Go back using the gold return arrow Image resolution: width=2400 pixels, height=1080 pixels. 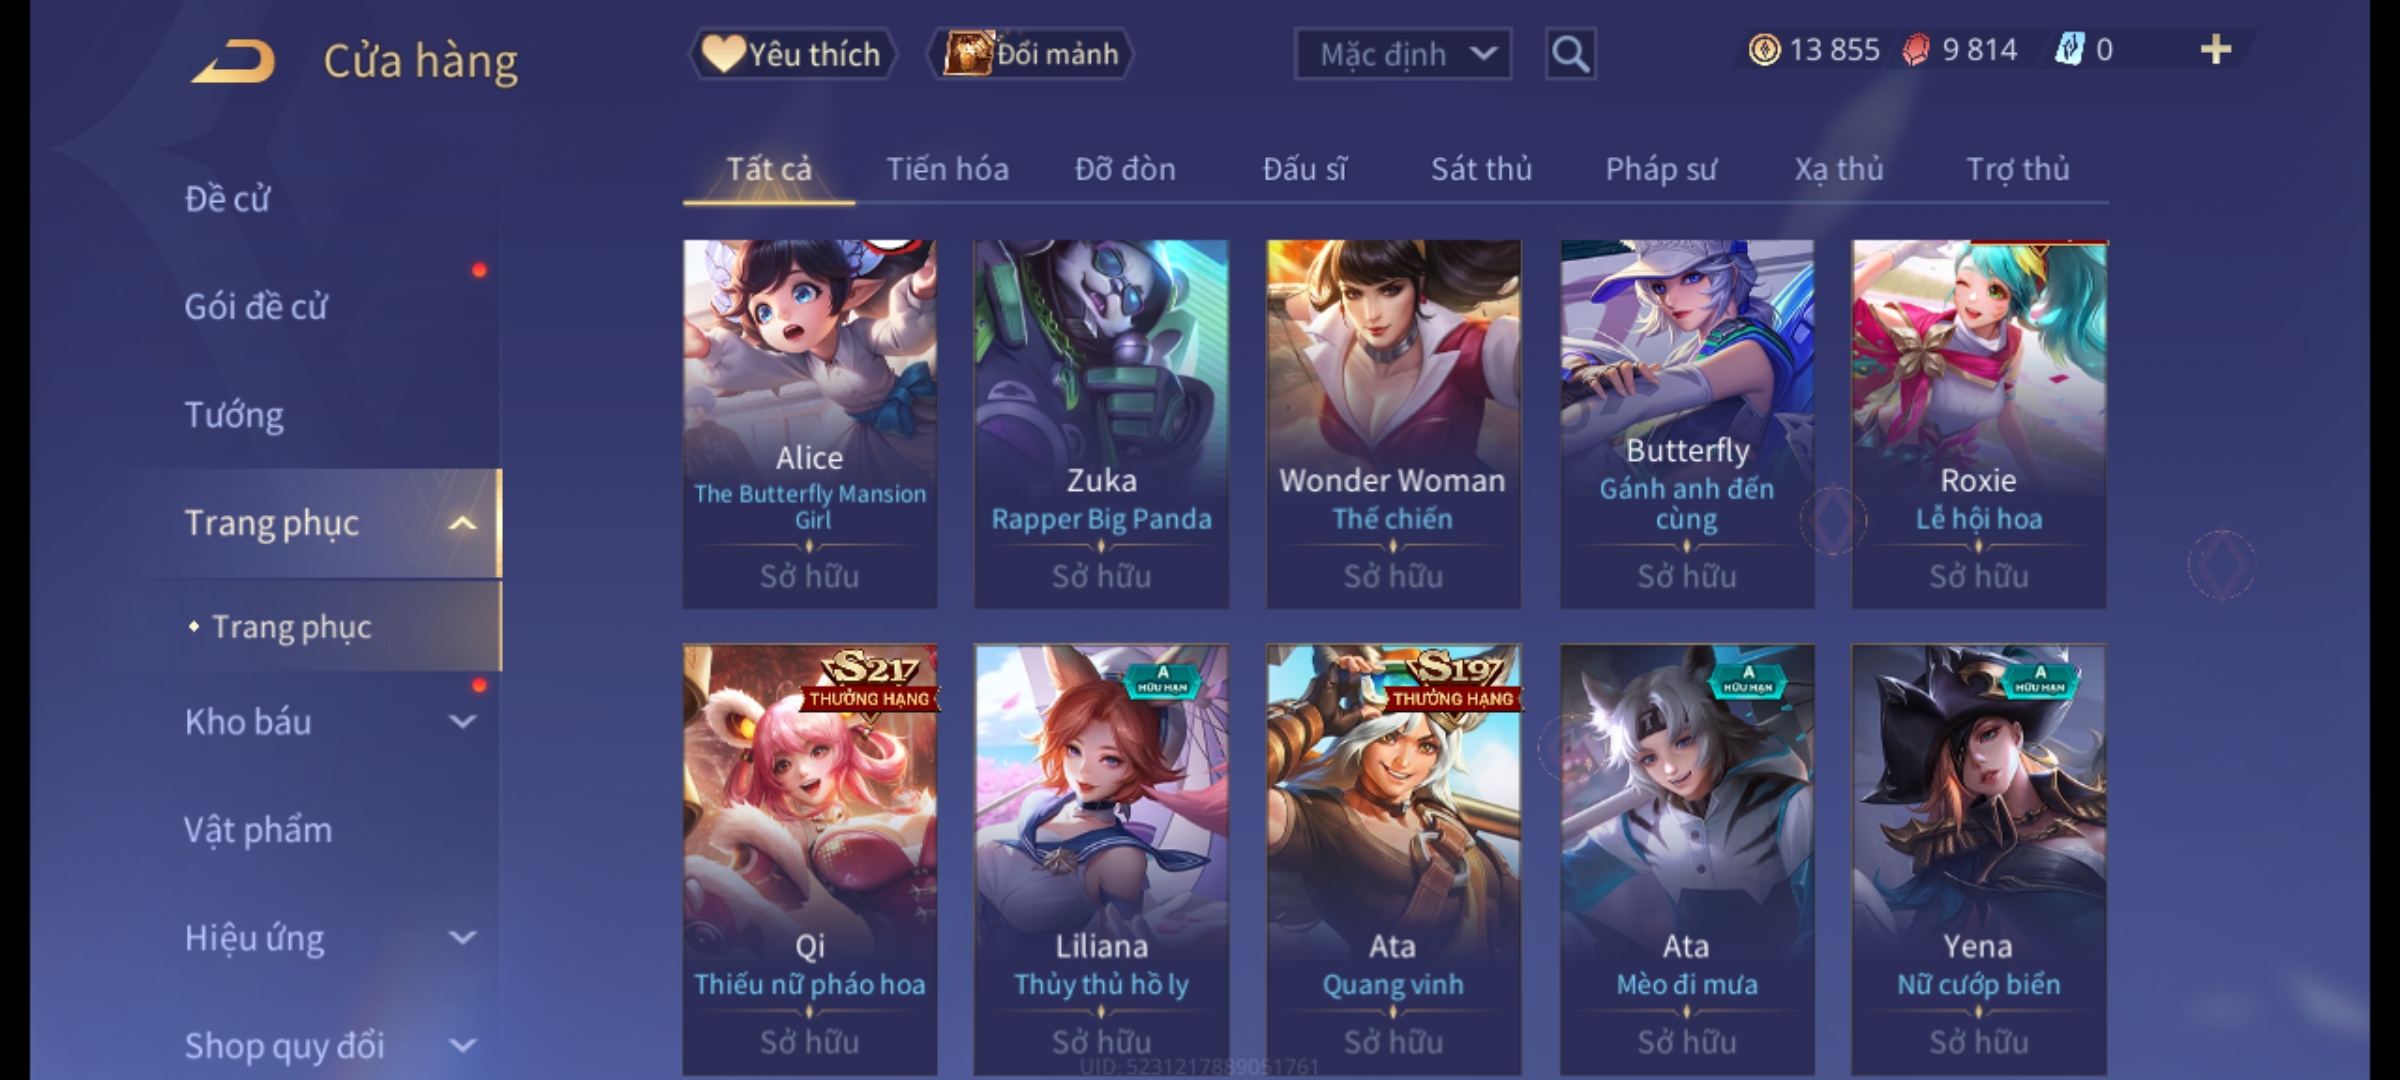click(233, 61)
